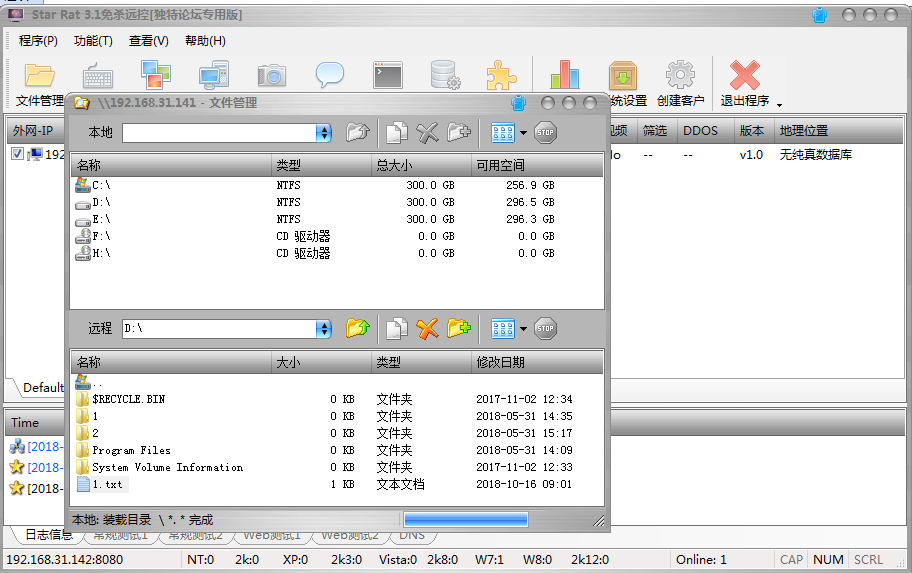Change remote pane view mode icon
Viewport: 912px width, 573px height.
[x=503, y=329]
